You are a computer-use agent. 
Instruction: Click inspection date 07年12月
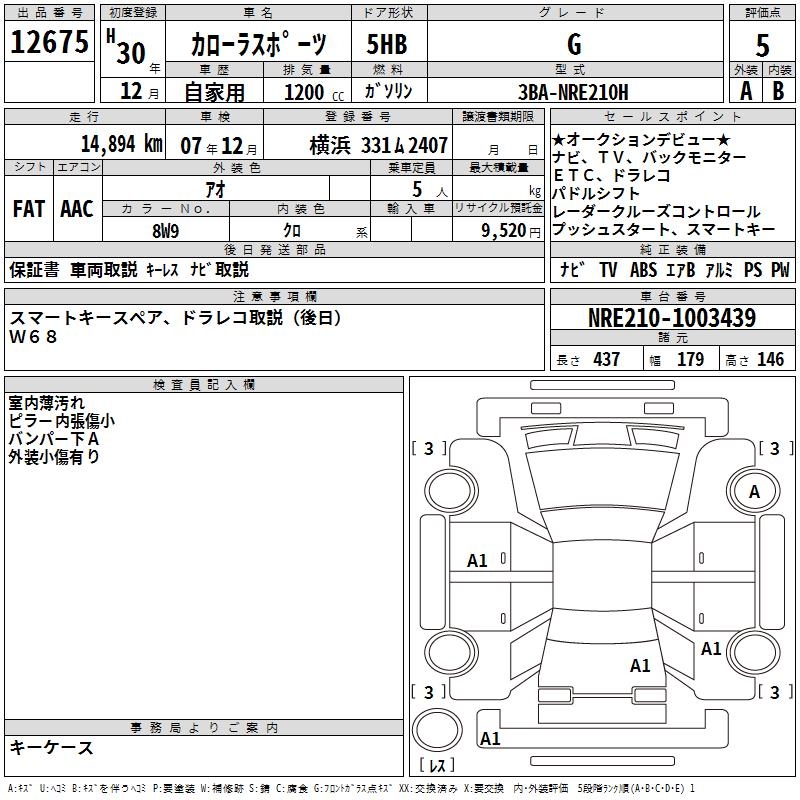click(x=218, y=146)
